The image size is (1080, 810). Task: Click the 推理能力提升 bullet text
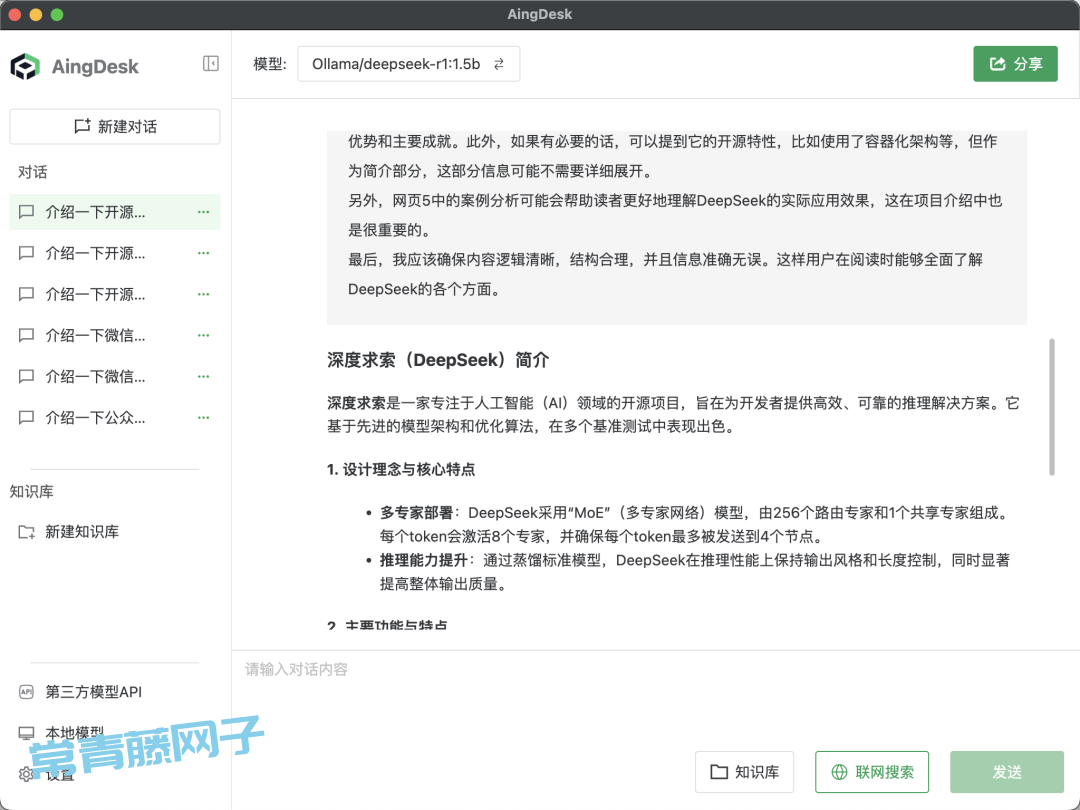[x=424, y=561]
